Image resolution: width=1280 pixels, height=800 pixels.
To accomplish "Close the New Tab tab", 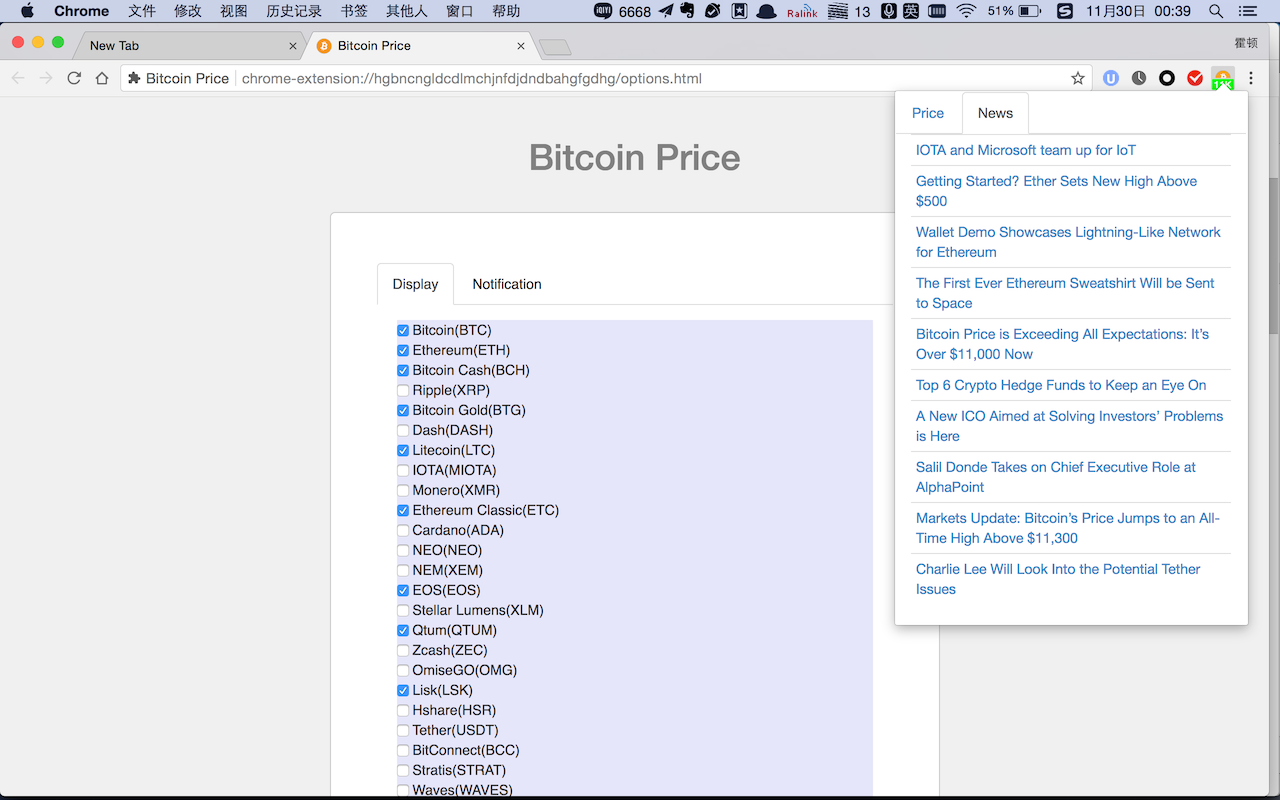I will pyautogui.click(x=293, y=46).
